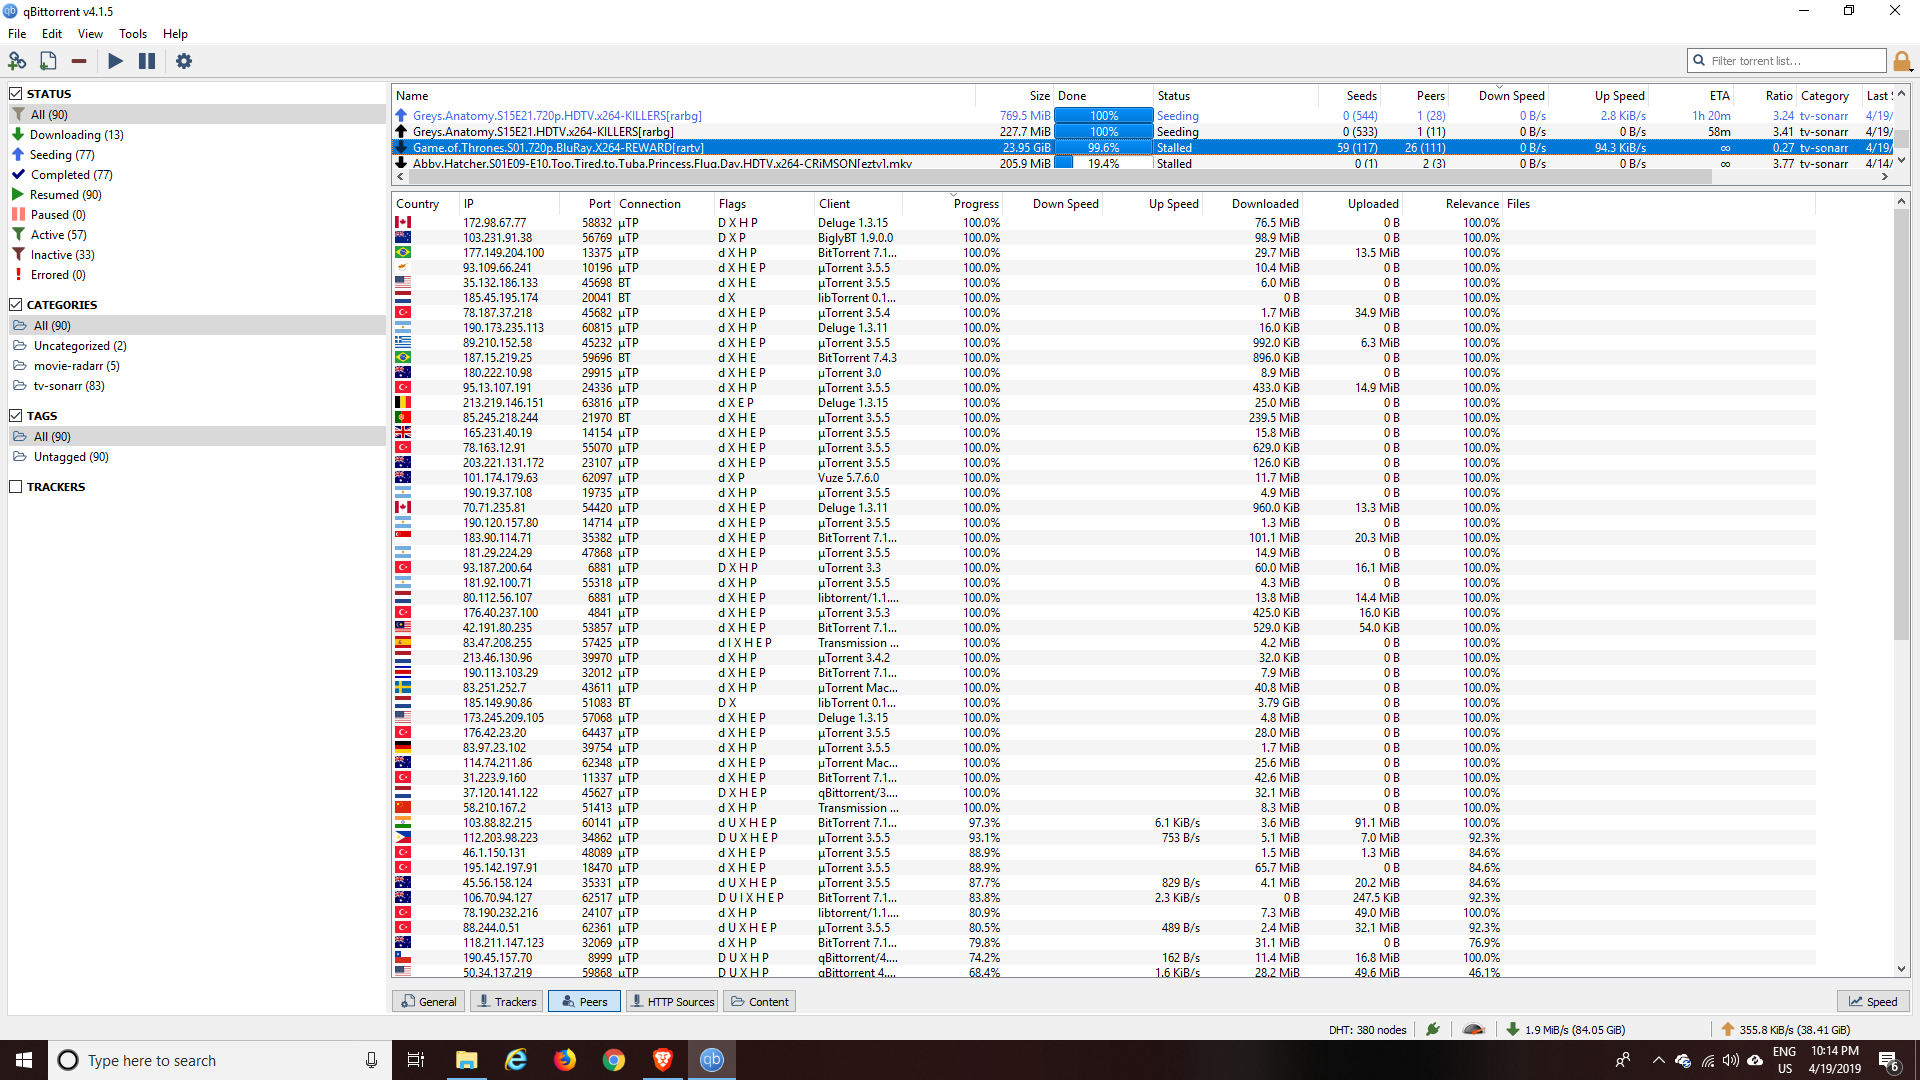The image size is (1920, 1080).
Task: Click the Done progress bar of Game of Thrones
Action: [x=1103, y=147]
